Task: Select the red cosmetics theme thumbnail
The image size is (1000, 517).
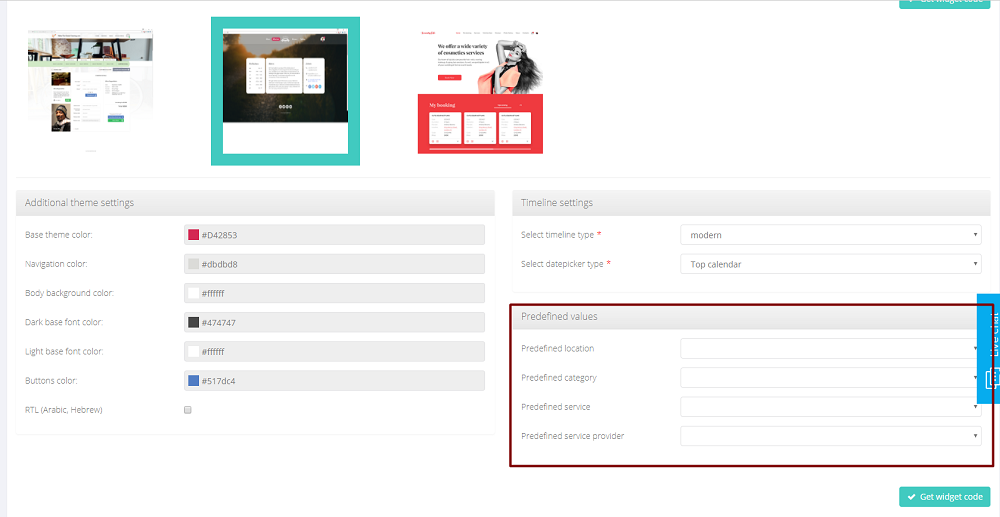Action: point(480,90)
